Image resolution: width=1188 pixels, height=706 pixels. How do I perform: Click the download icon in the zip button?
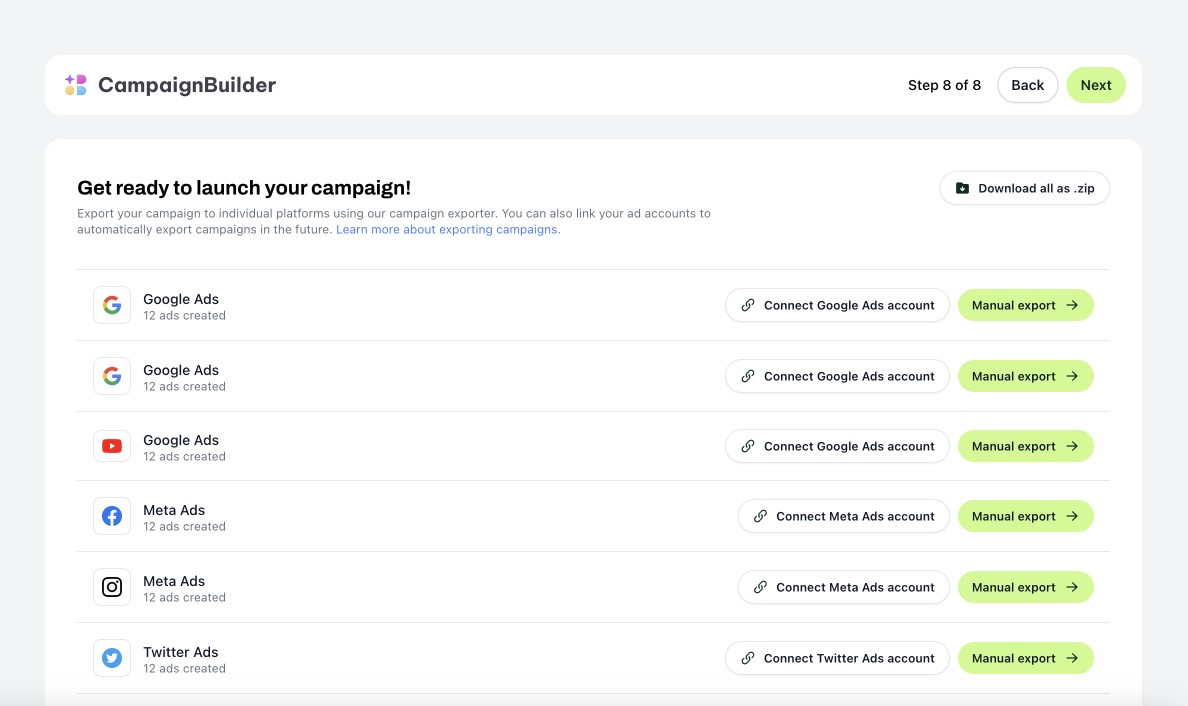962,188
